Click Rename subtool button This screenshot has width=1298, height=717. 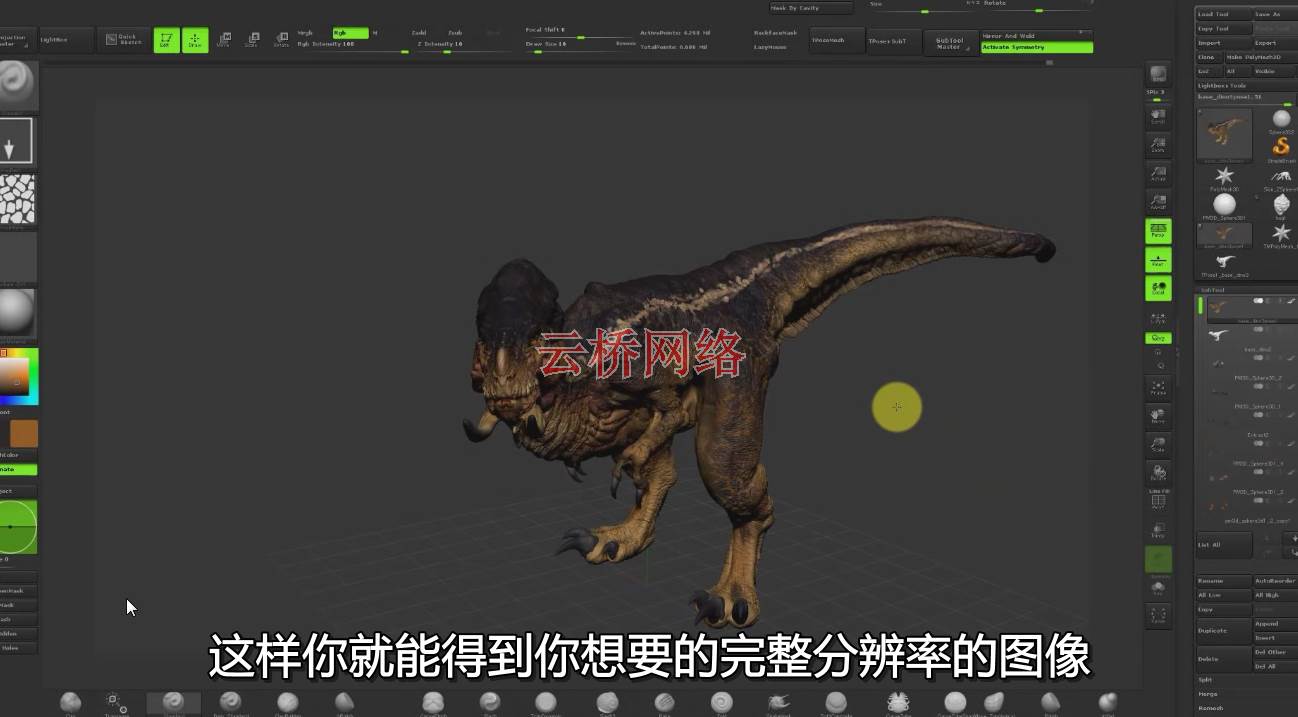1223,581
